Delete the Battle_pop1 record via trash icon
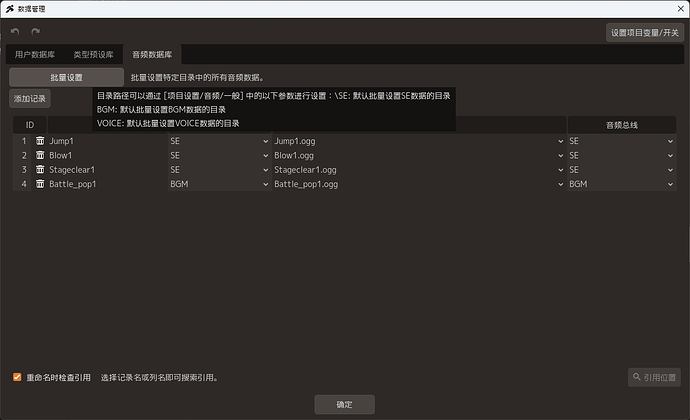Viewport: 690px width, 420px height. pyautogui.click(x=40, y=184)
